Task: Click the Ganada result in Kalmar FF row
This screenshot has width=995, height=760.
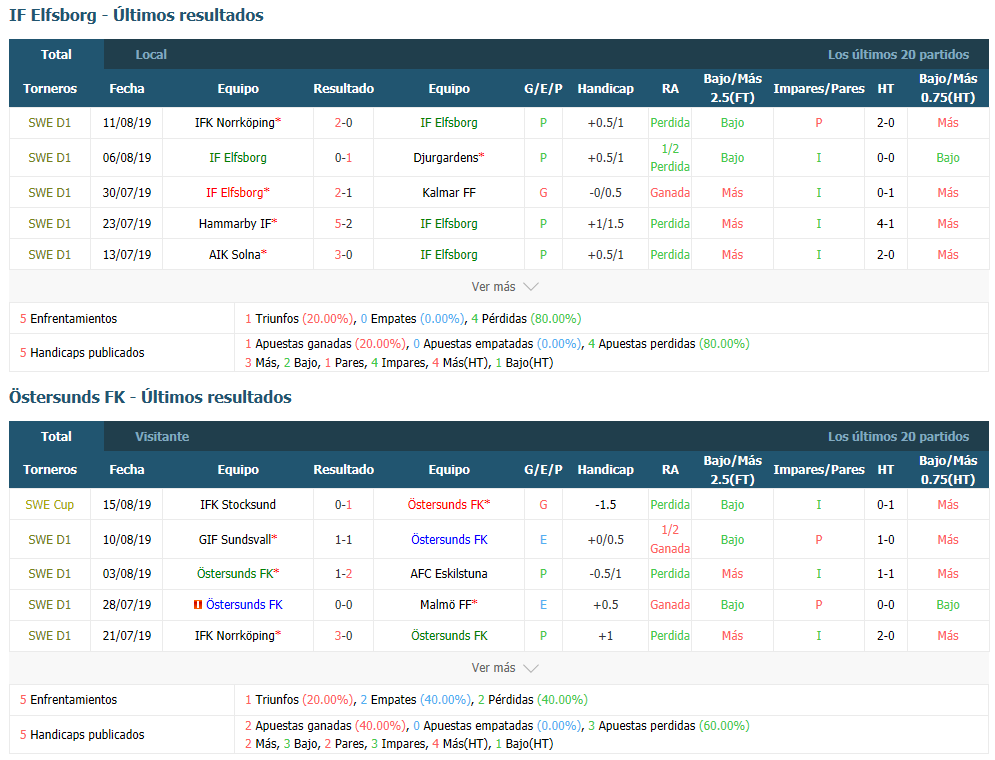Action: coord(670,193)
